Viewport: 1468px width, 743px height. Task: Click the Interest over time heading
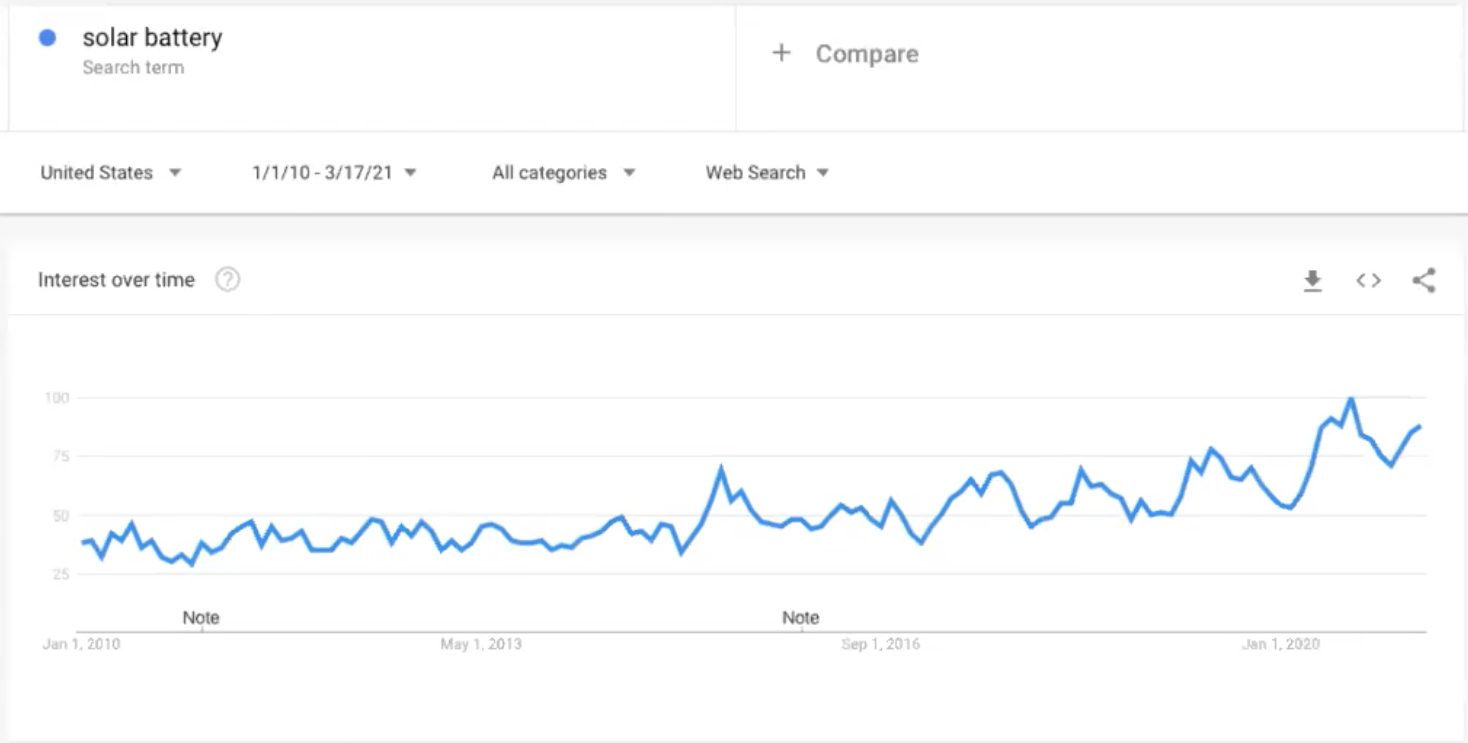[116, 280]
